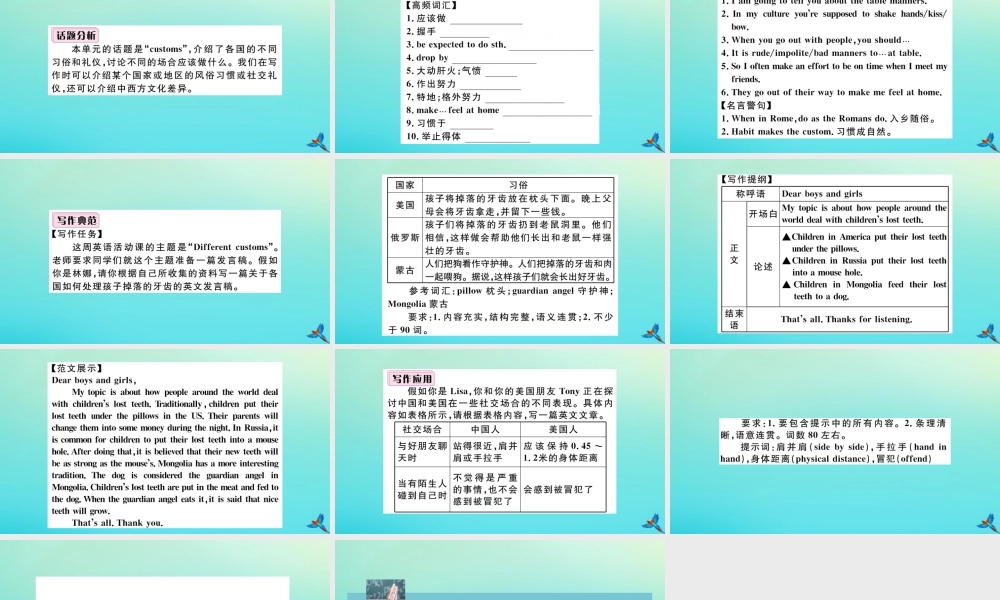Click the 开场白 cell in outline table

pyautogui.click(x=763, y=214)
